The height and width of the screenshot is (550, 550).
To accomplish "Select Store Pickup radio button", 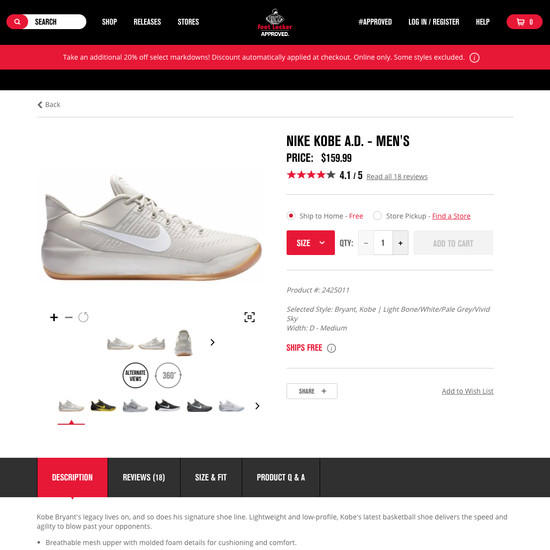I will pyautogui.click(x=377, y=215).
